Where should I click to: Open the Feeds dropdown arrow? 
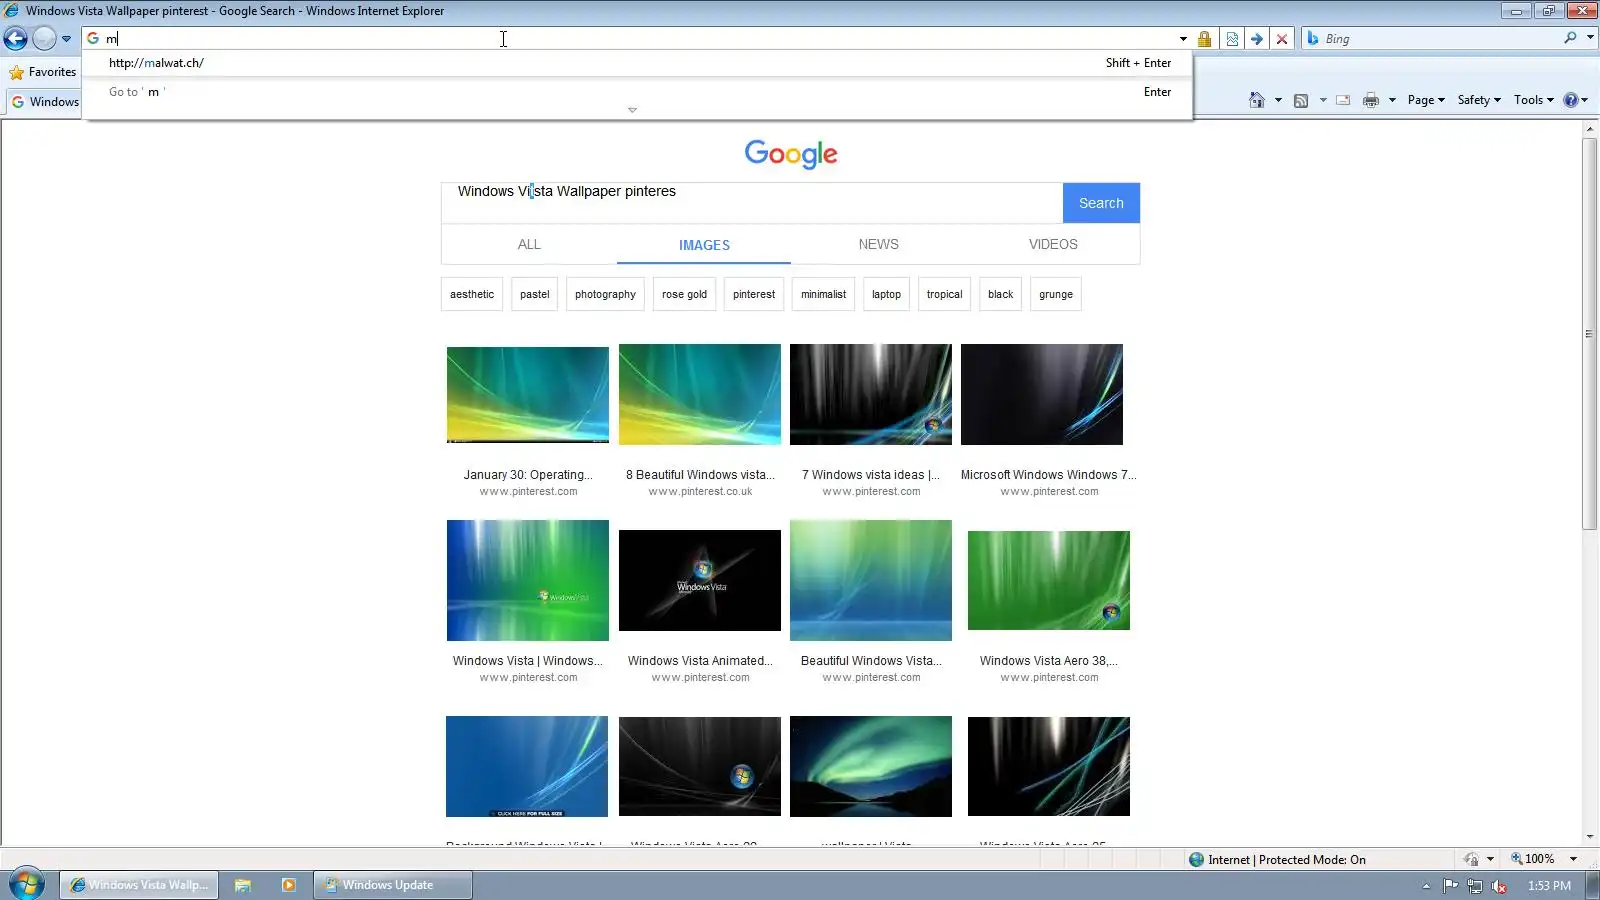1323,100
